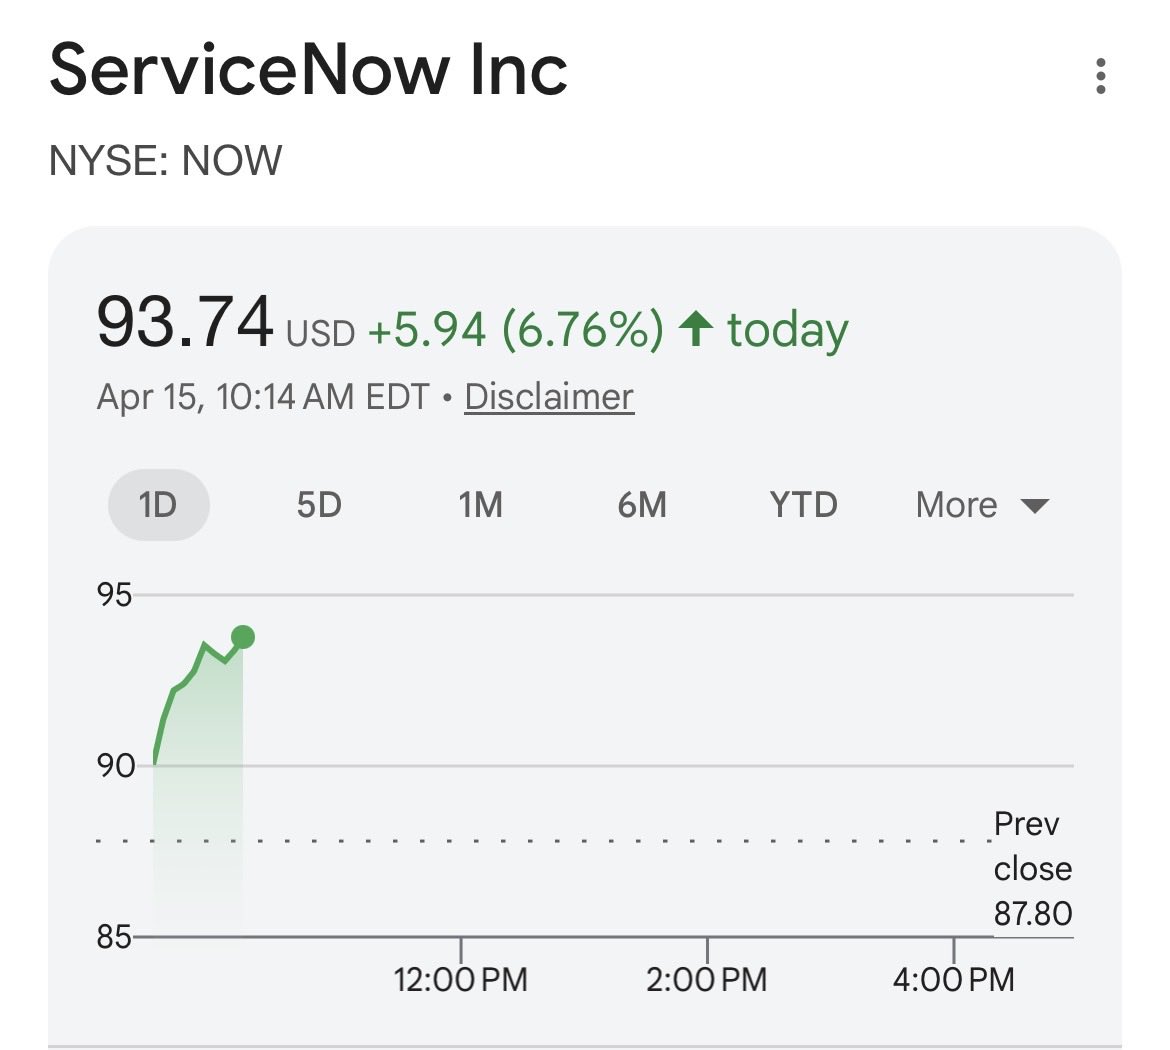
Task: Click the 95 y-axis label
Action: (114, 596)
